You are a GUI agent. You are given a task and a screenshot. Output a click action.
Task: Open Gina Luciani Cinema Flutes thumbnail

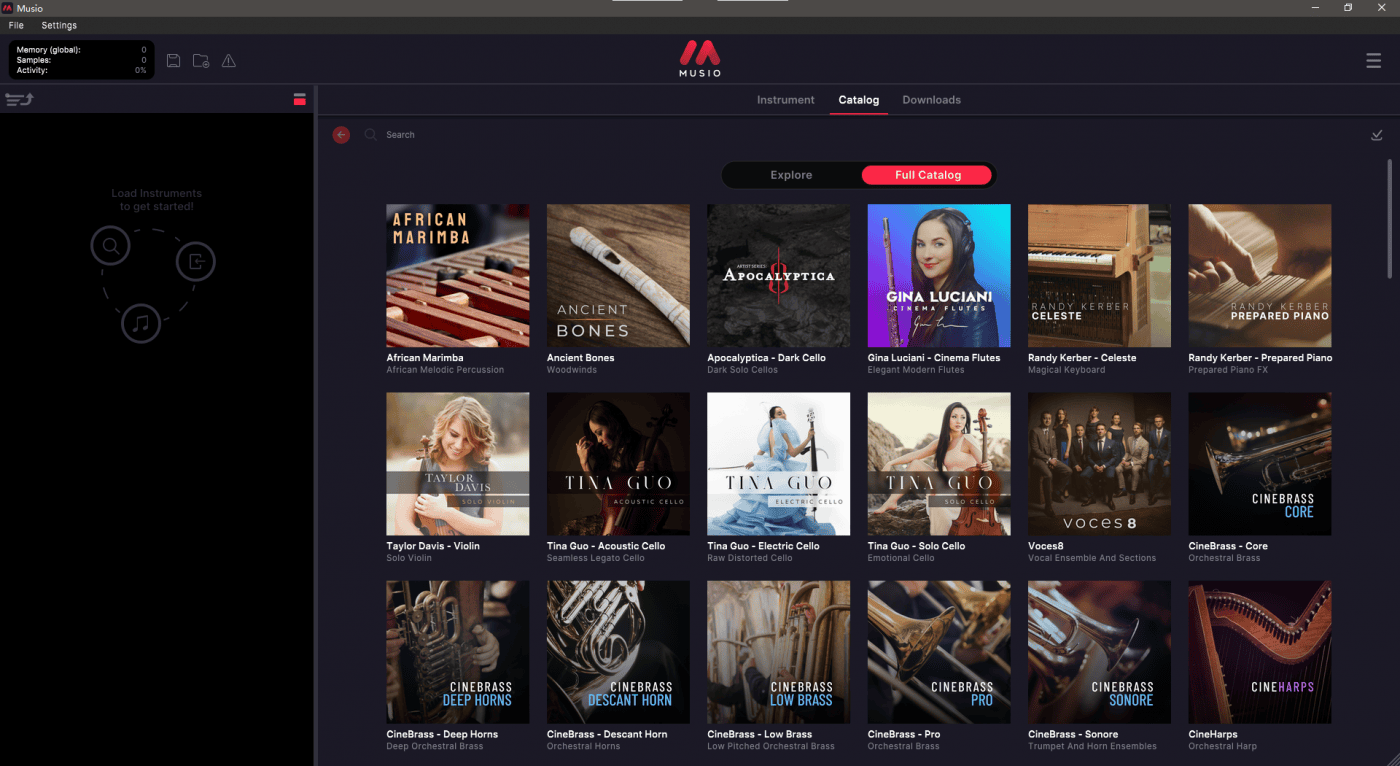[939, 276]
